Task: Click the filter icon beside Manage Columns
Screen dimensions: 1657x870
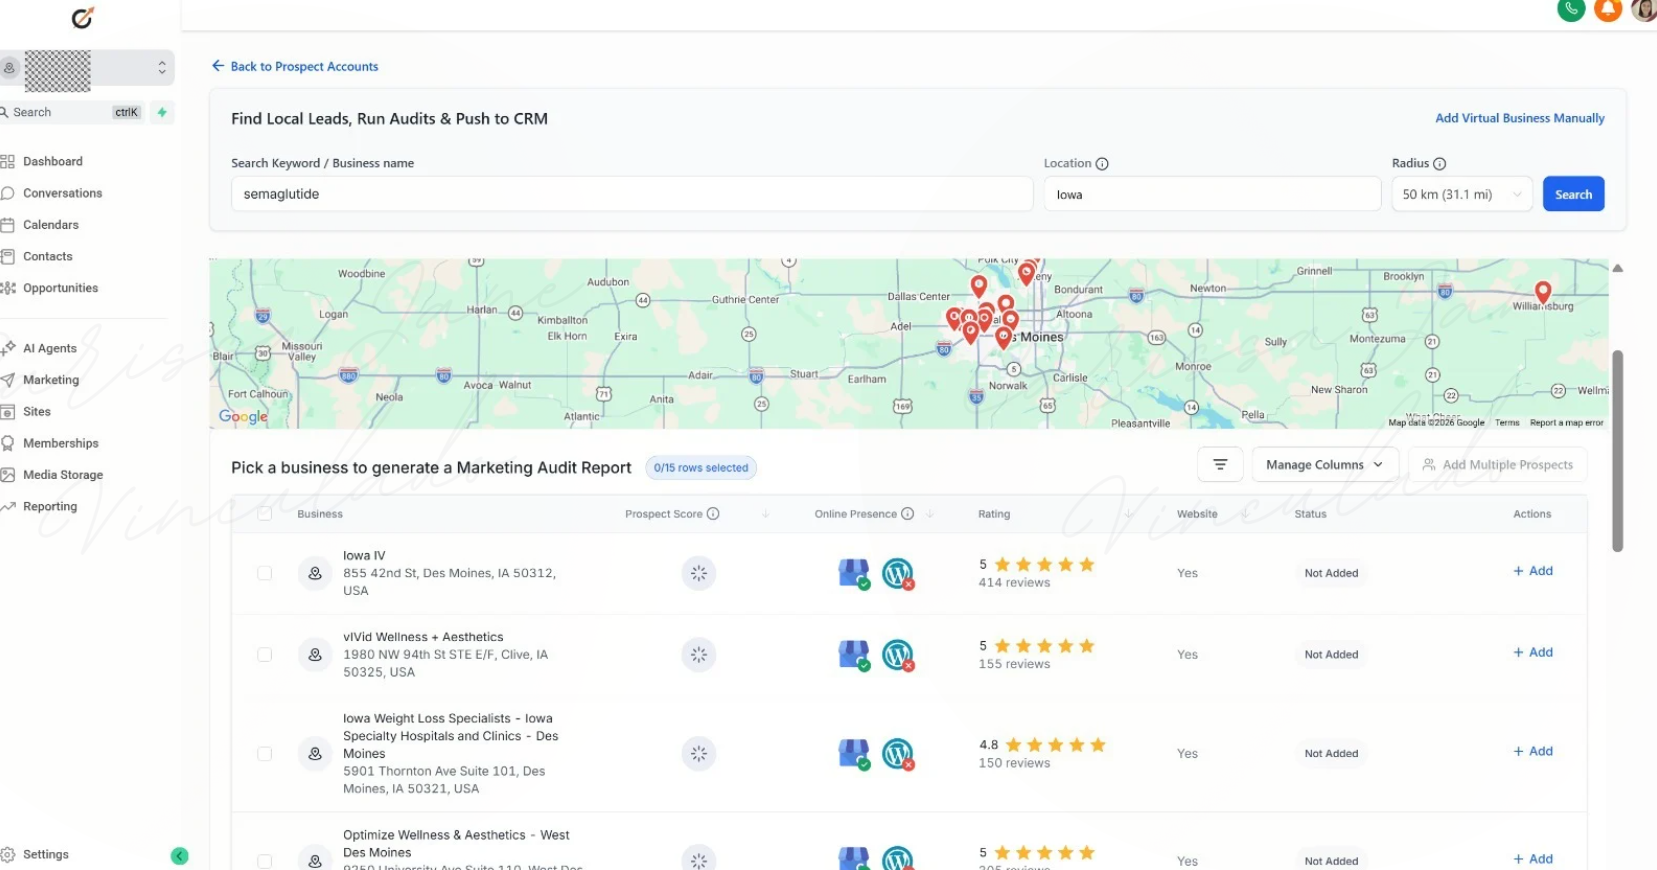Action: pos(1219,465)
